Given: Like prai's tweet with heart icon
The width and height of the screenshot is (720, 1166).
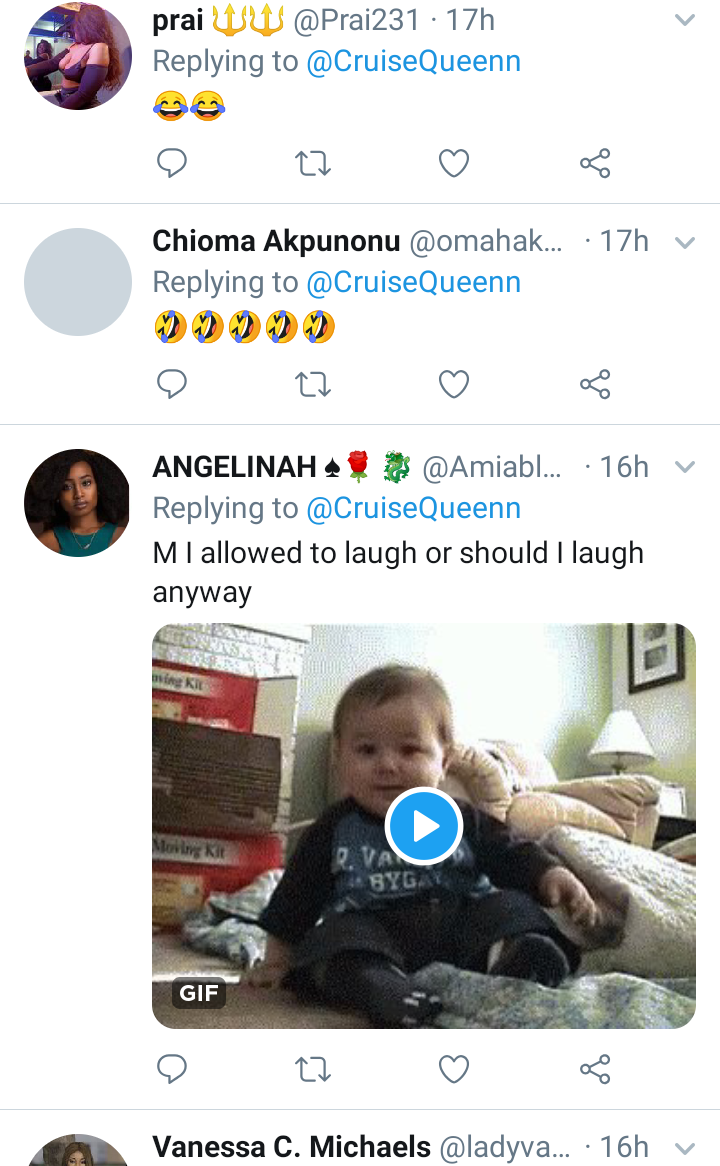Looking at the screenshot, I should click(x=454, y=163).
